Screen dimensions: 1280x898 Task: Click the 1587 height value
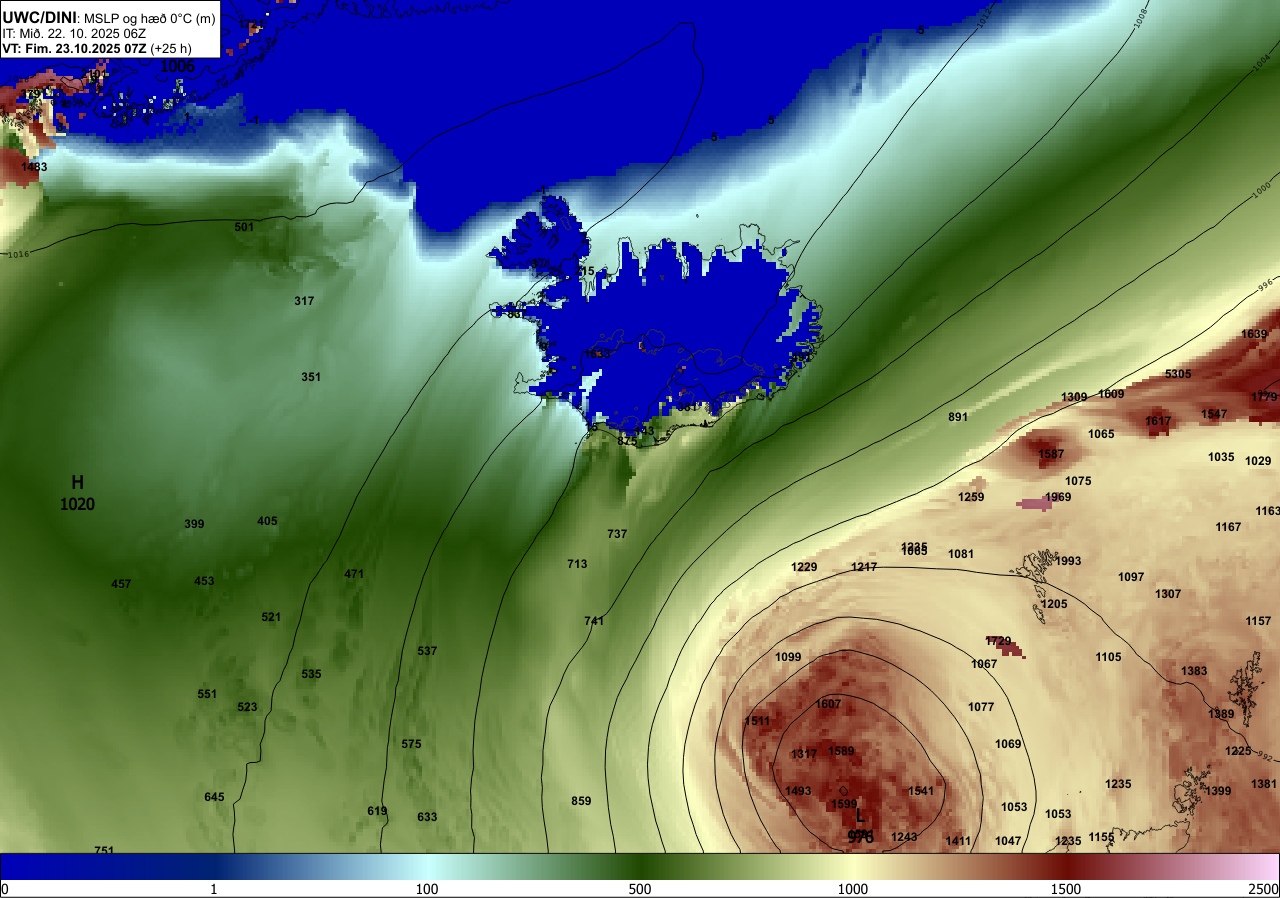pos(1051,454)
